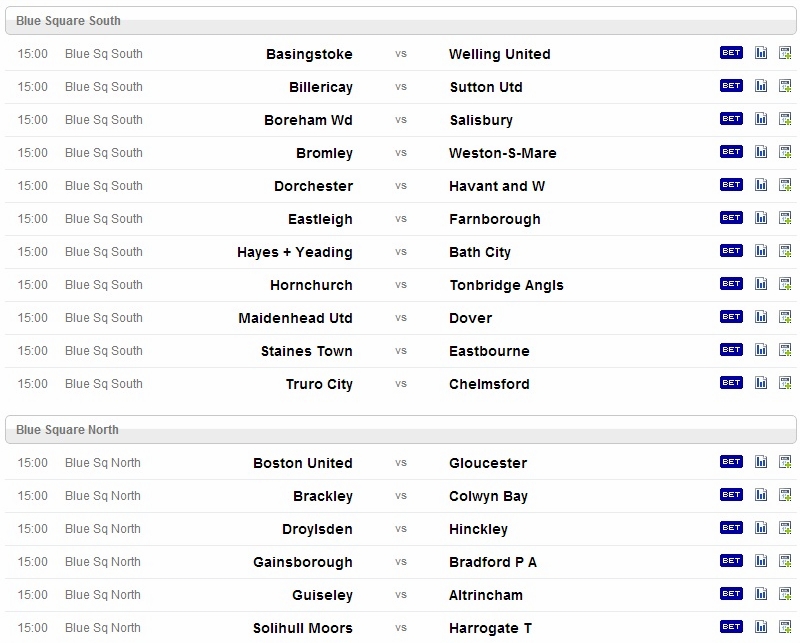Select the Droylsden vs Hinckley fixture row

401,529
